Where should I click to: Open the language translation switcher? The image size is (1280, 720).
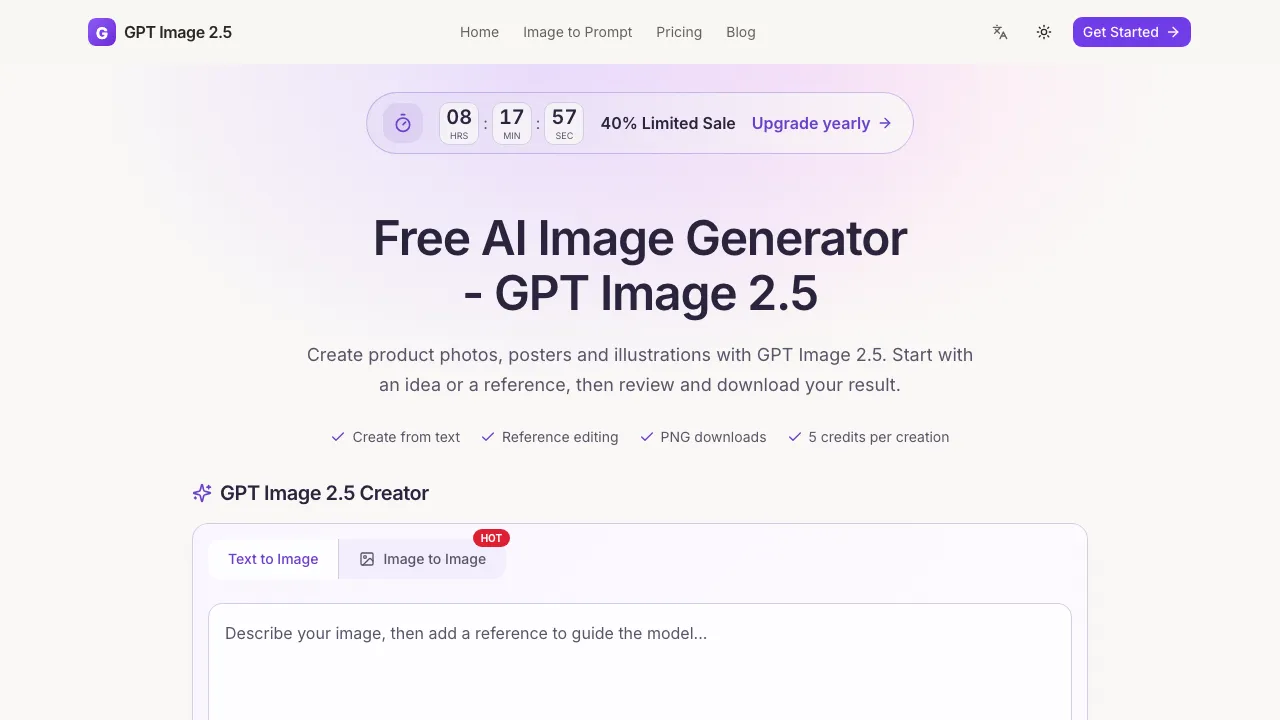(x=1000, y=32)
